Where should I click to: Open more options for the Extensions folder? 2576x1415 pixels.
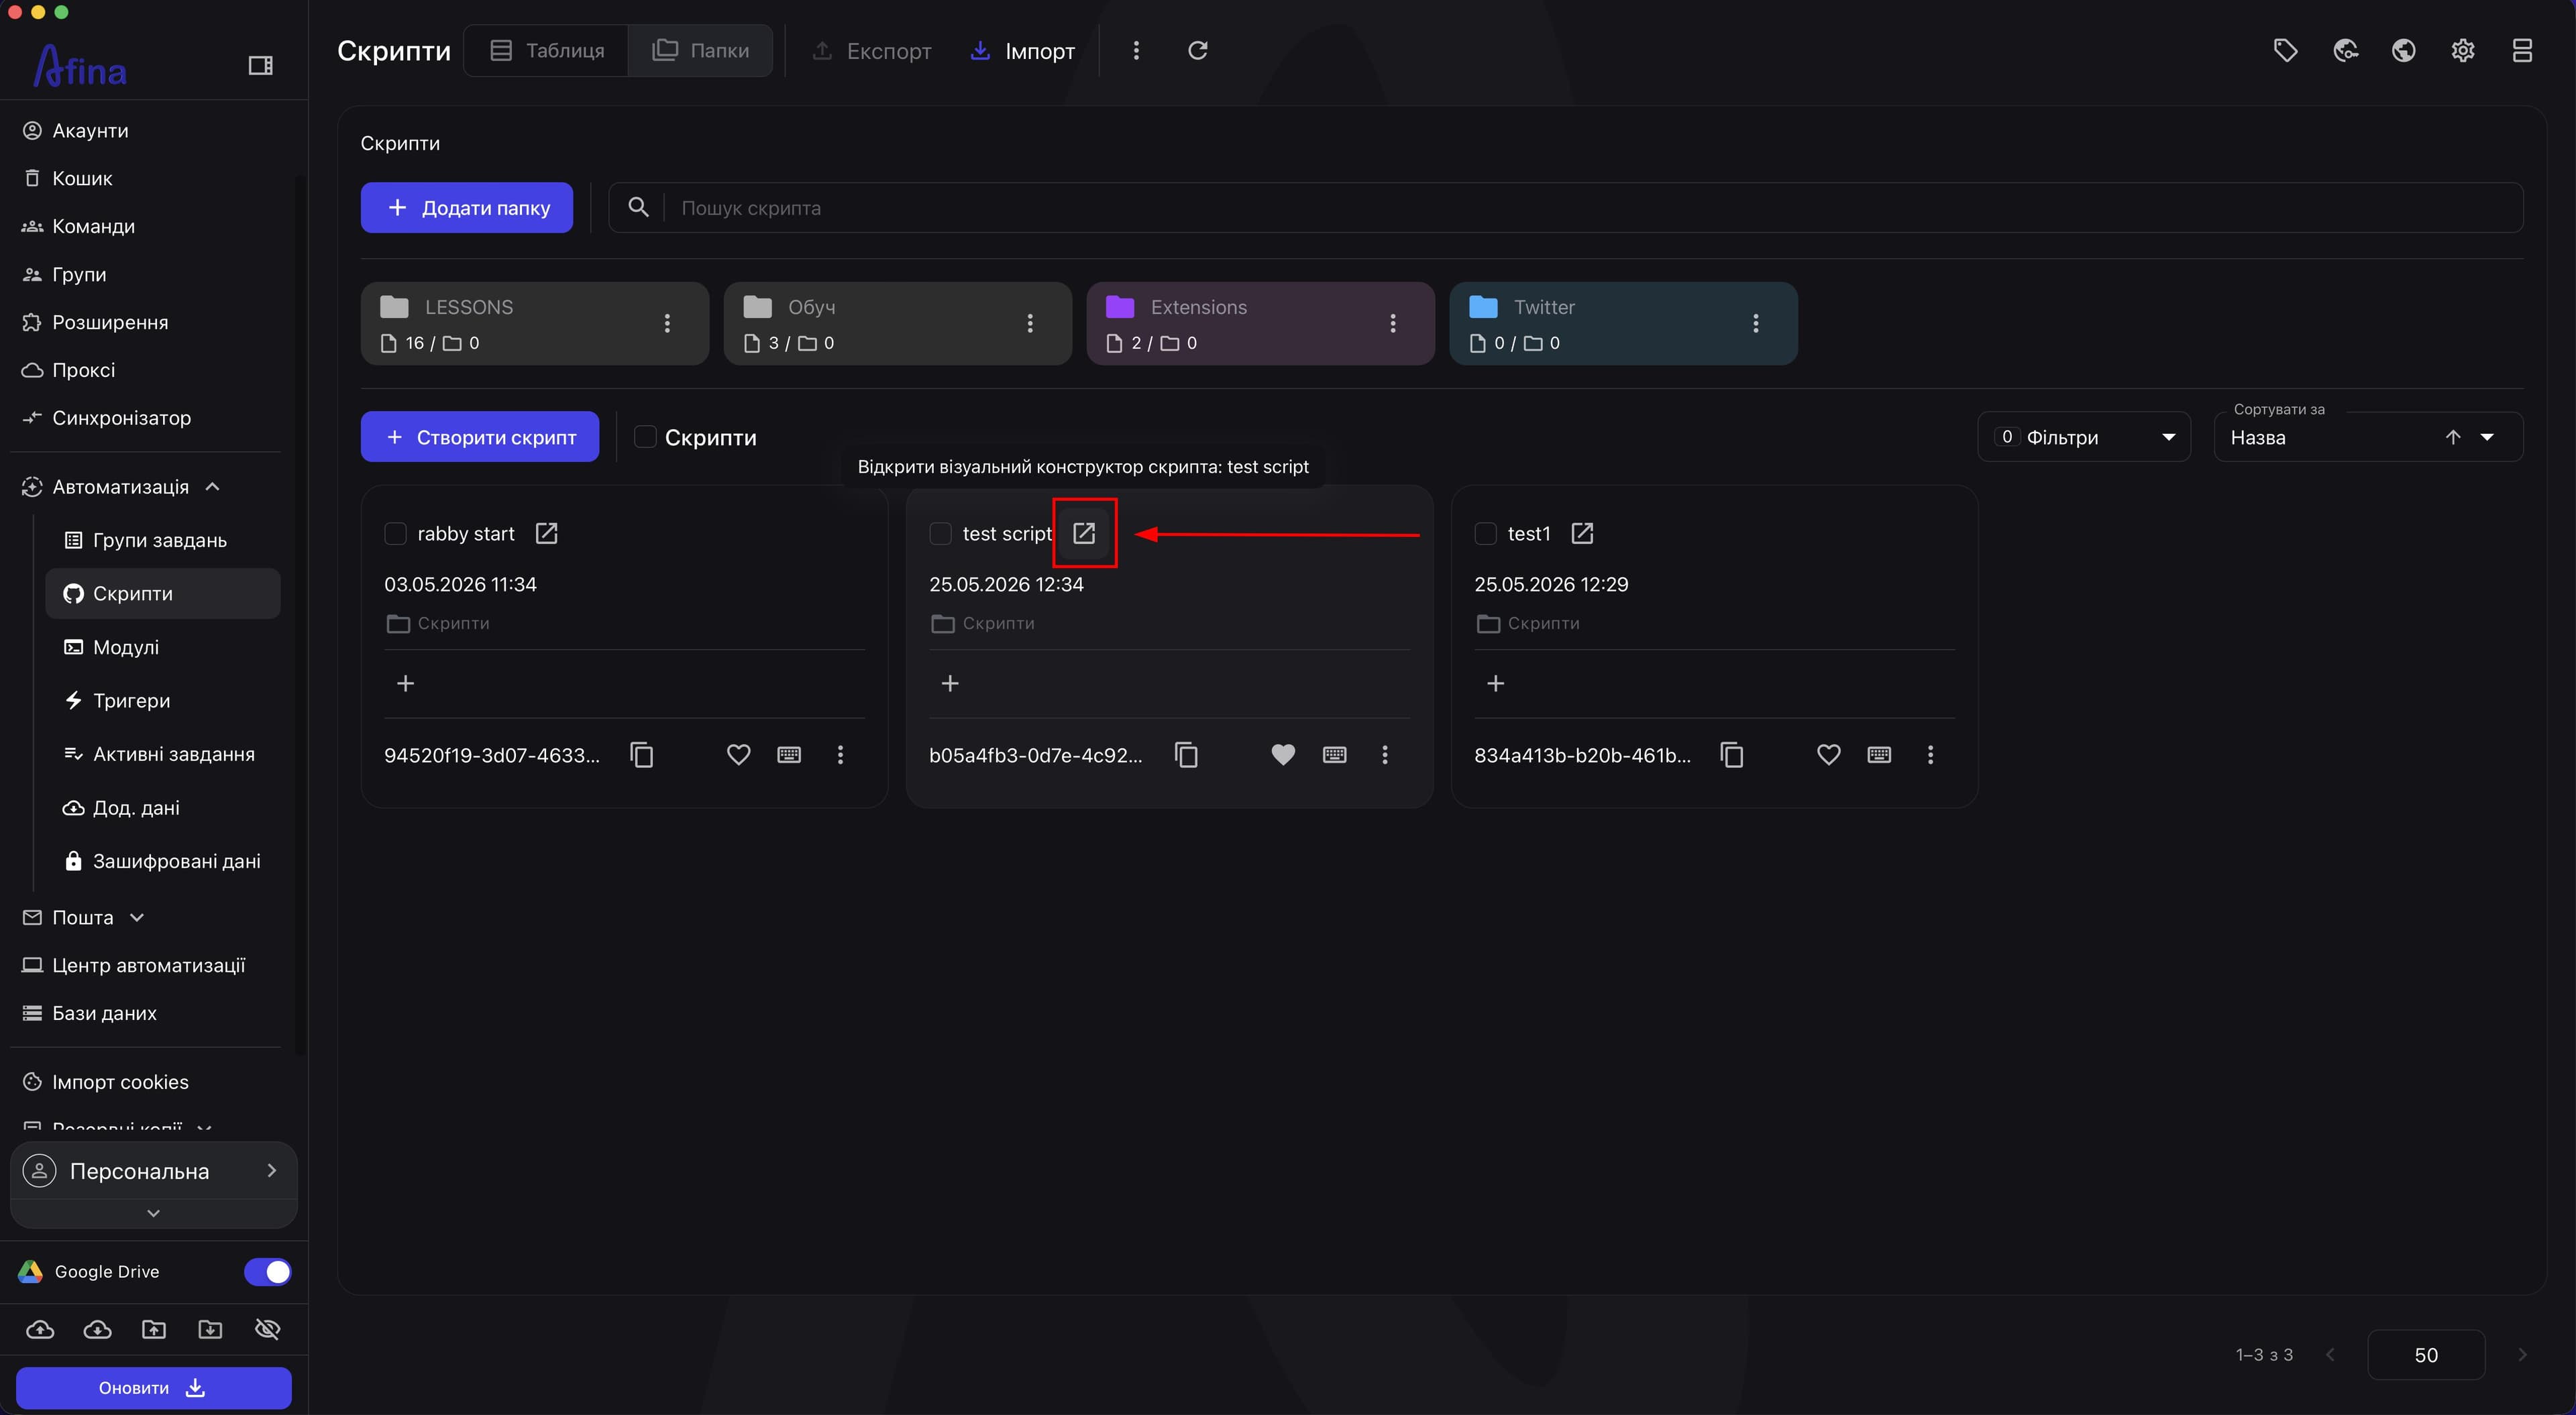point(1393,323)
